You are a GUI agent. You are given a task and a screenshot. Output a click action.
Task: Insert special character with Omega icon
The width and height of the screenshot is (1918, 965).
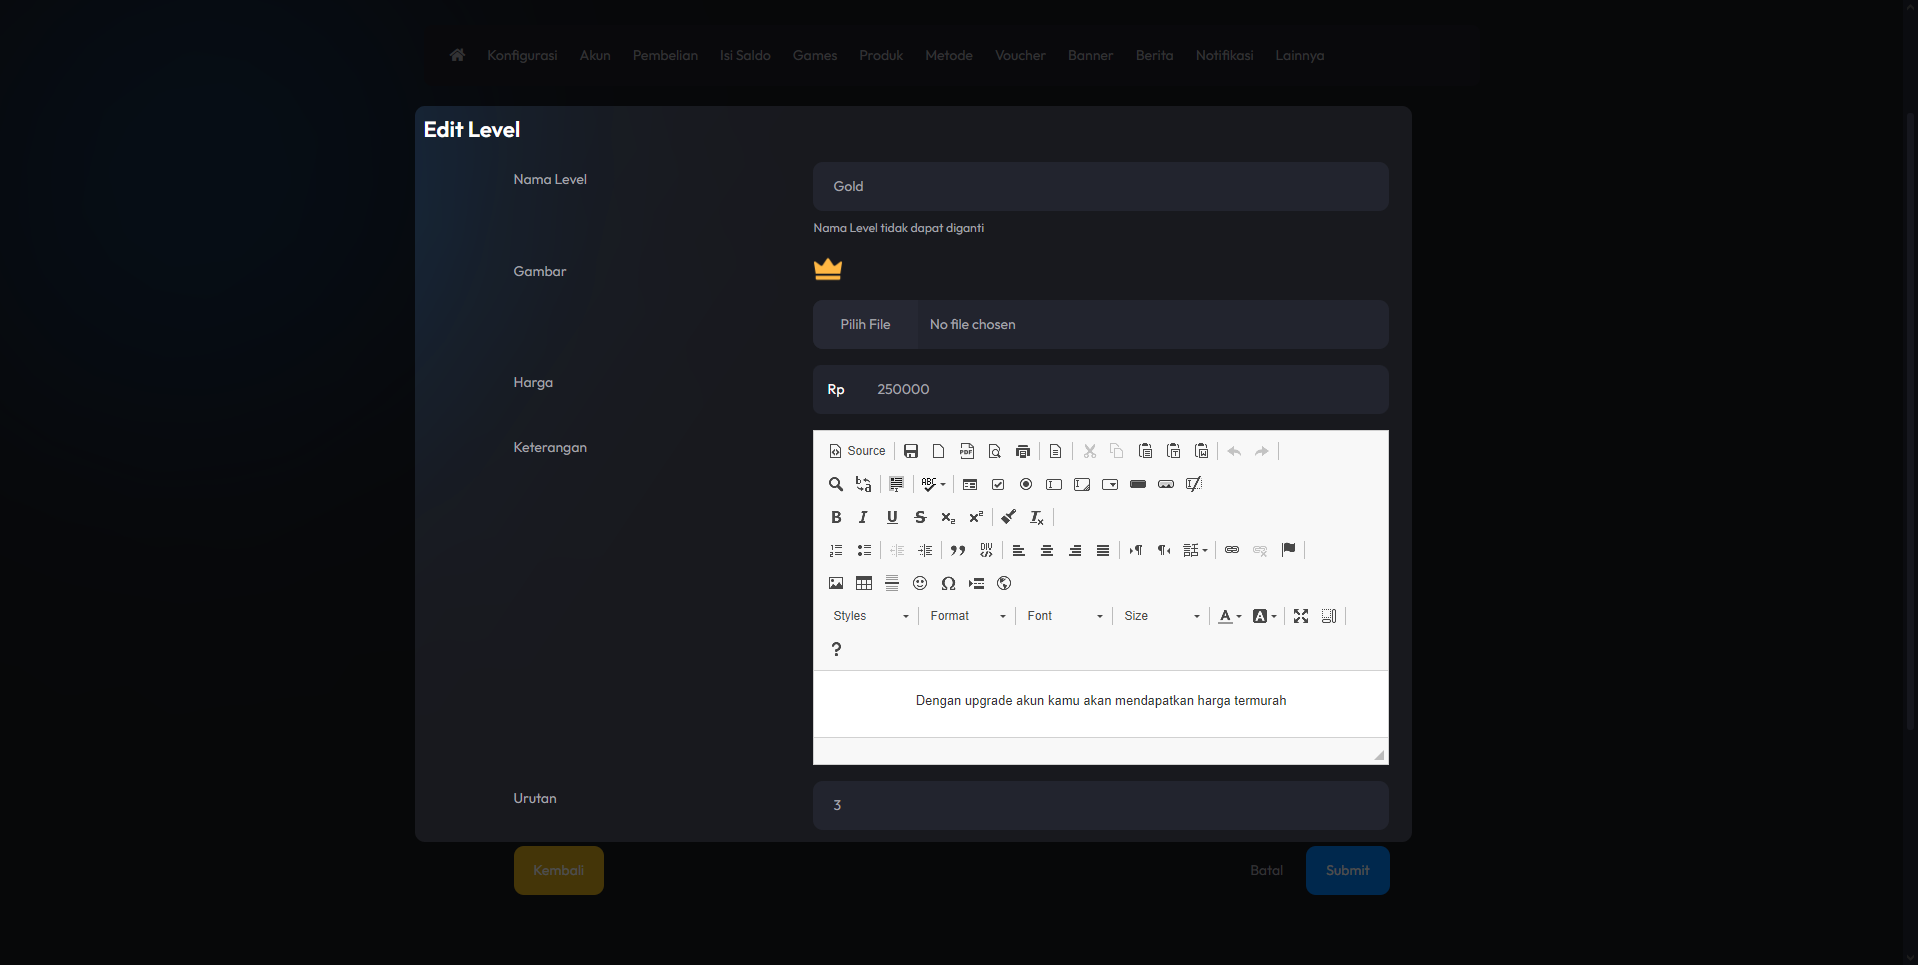(x=948, y=583)
